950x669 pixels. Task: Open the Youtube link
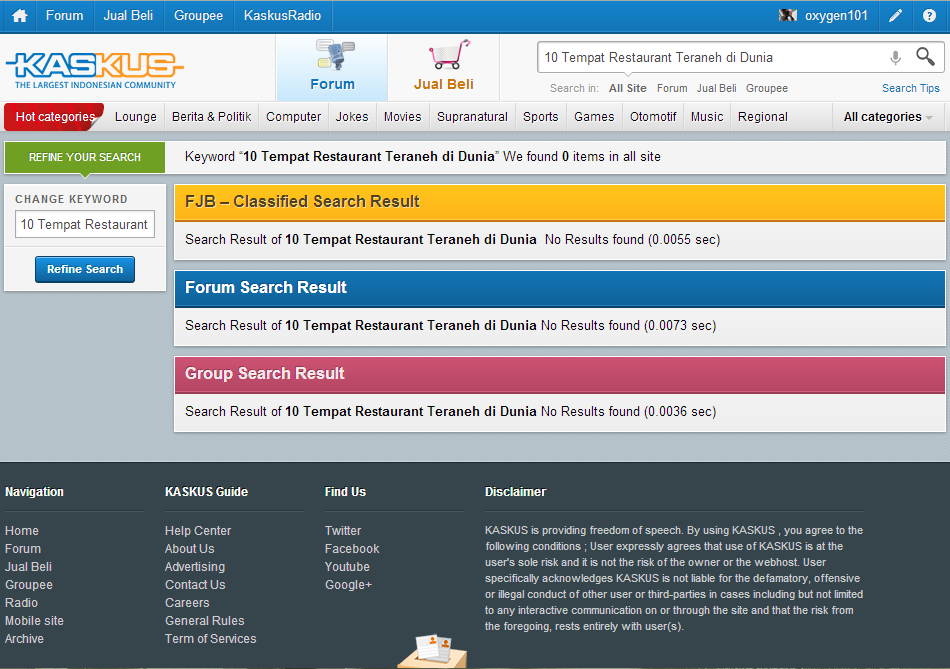[347, 567]
